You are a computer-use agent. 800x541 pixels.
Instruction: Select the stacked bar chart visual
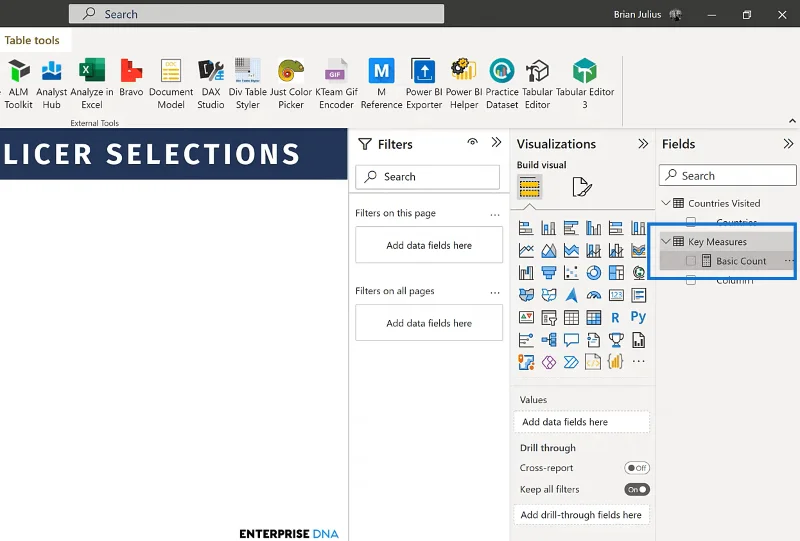[x=526, y=228]
